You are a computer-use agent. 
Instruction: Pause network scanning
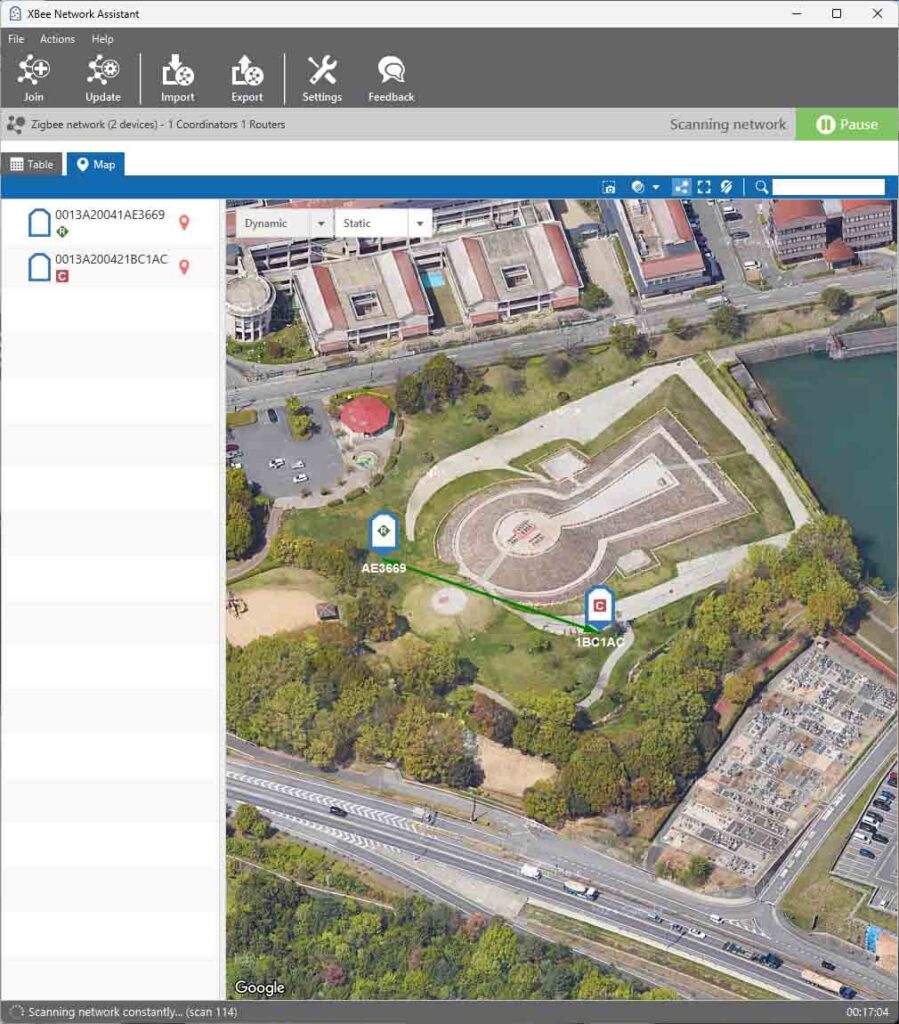847,124
